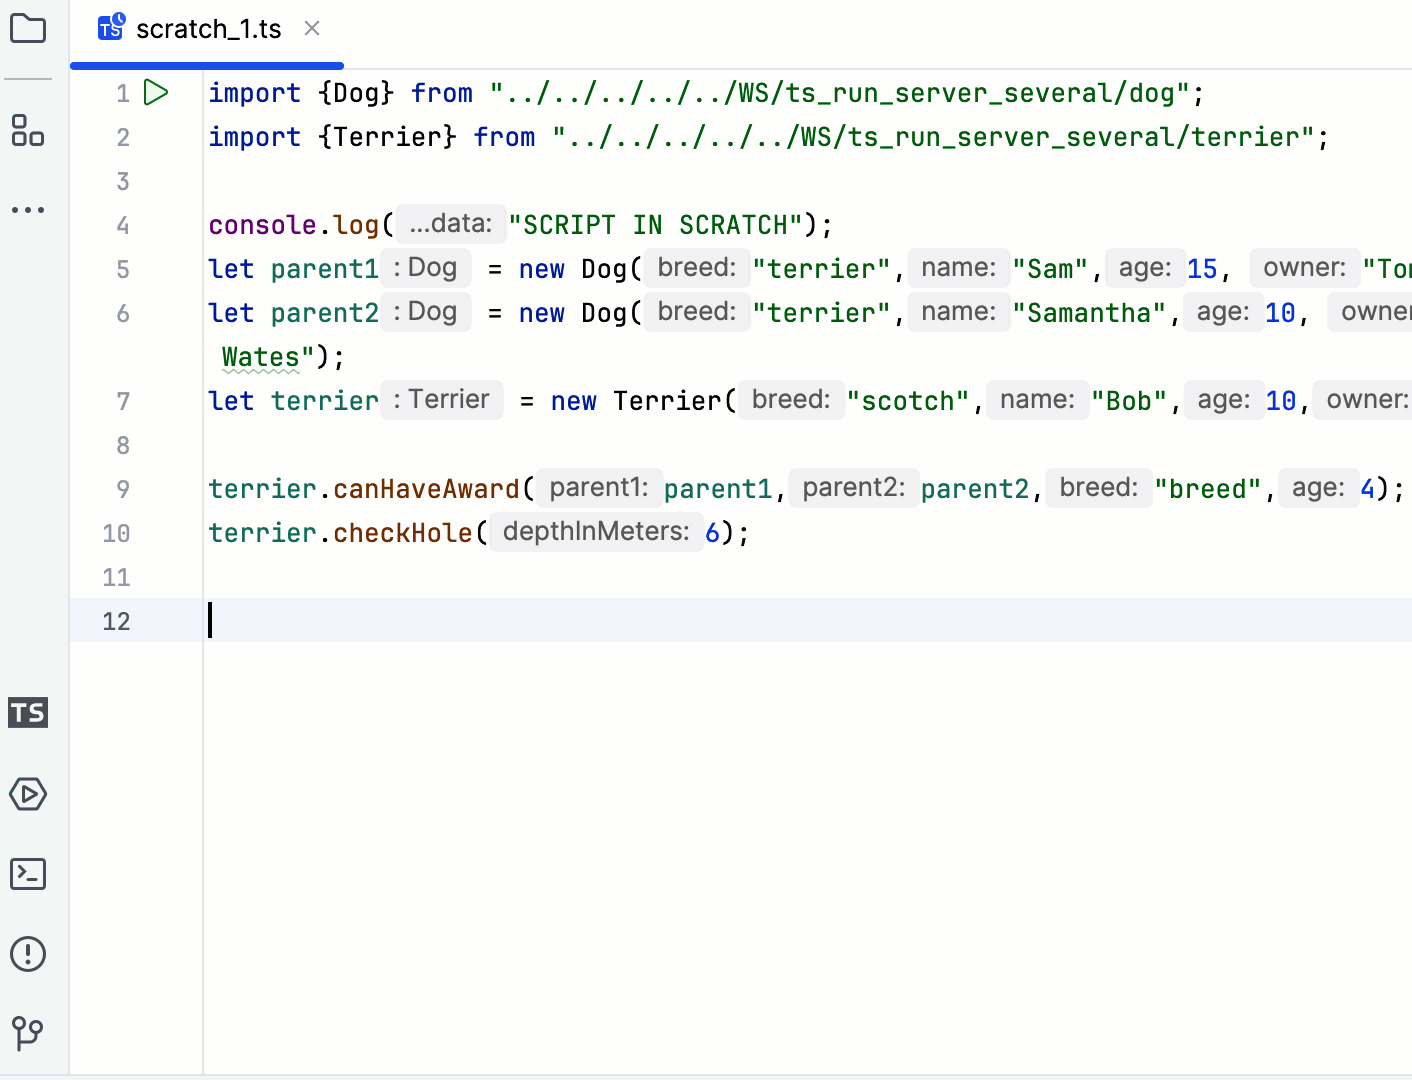Viewport: 1412px width, 1080px height.
Task: Show more tool windows via the ellipsis icon
Action: 28,209
